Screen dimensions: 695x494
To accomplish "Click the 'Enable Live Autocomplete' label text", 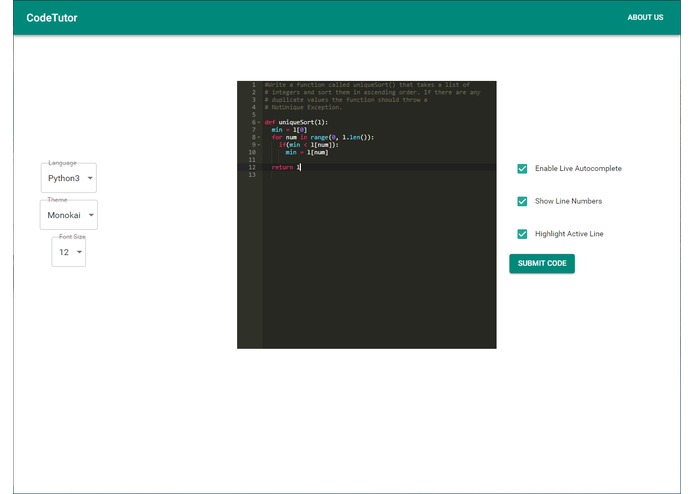I will coord(578,168).
